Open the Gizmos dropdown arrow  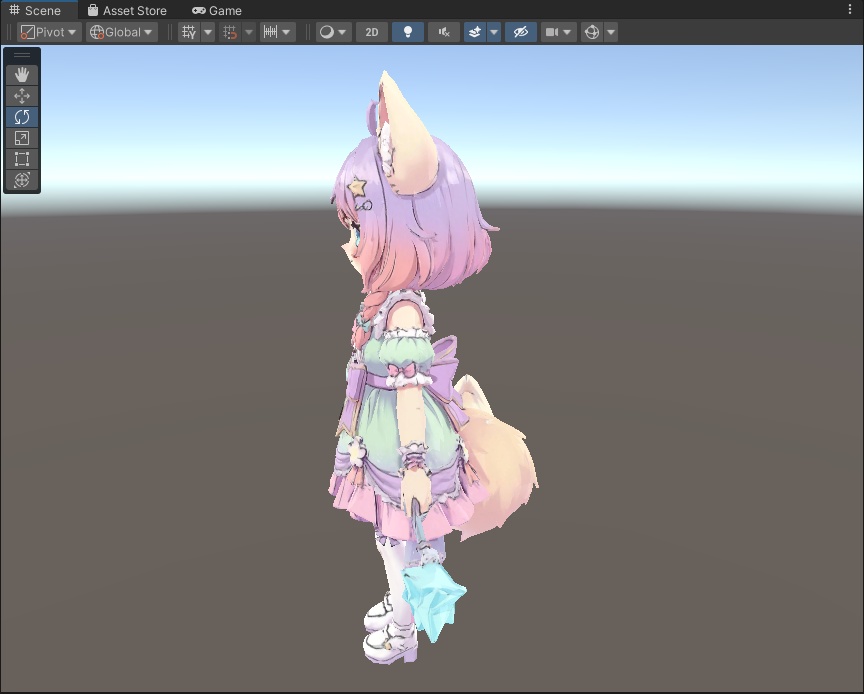[x=611, y=32]
